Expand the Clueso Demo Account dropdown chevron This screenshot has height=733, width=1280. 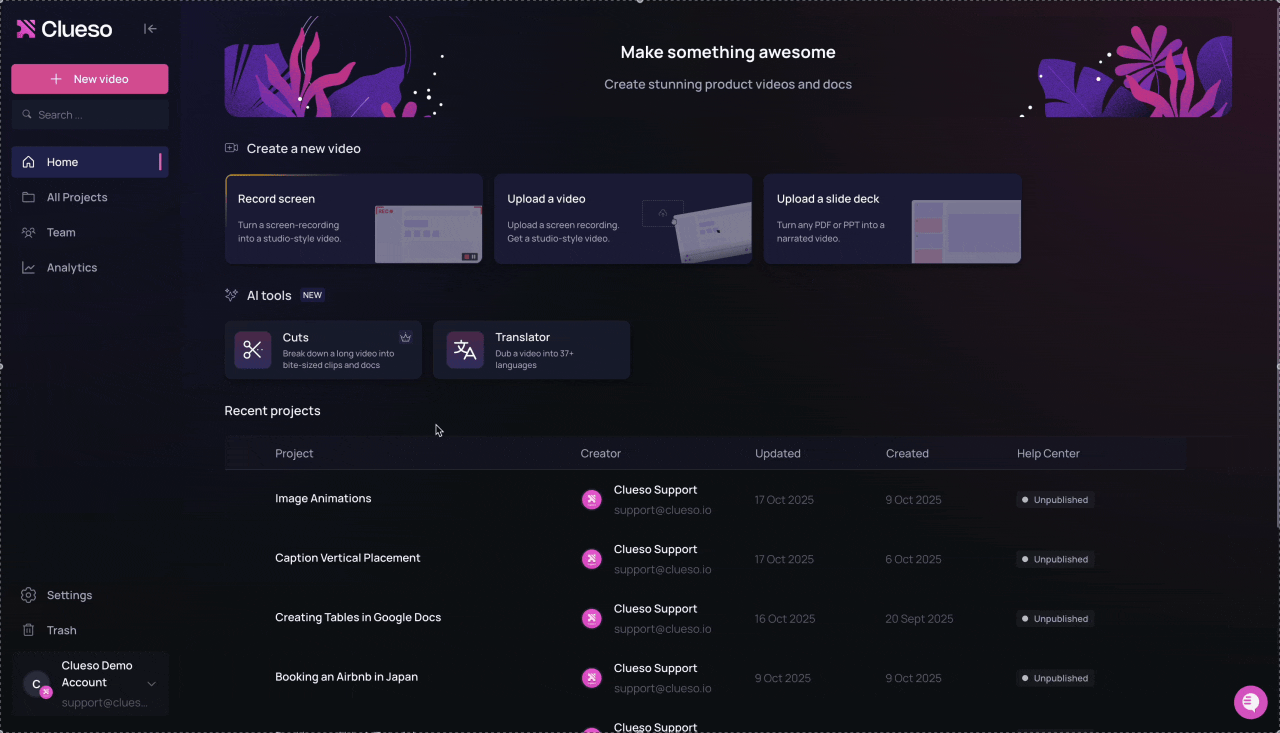click(152, 684)
